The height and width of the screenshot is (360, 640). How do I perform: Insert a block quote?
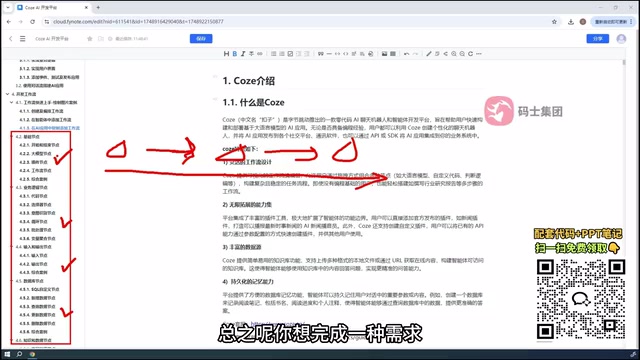[x=320, y=54]
